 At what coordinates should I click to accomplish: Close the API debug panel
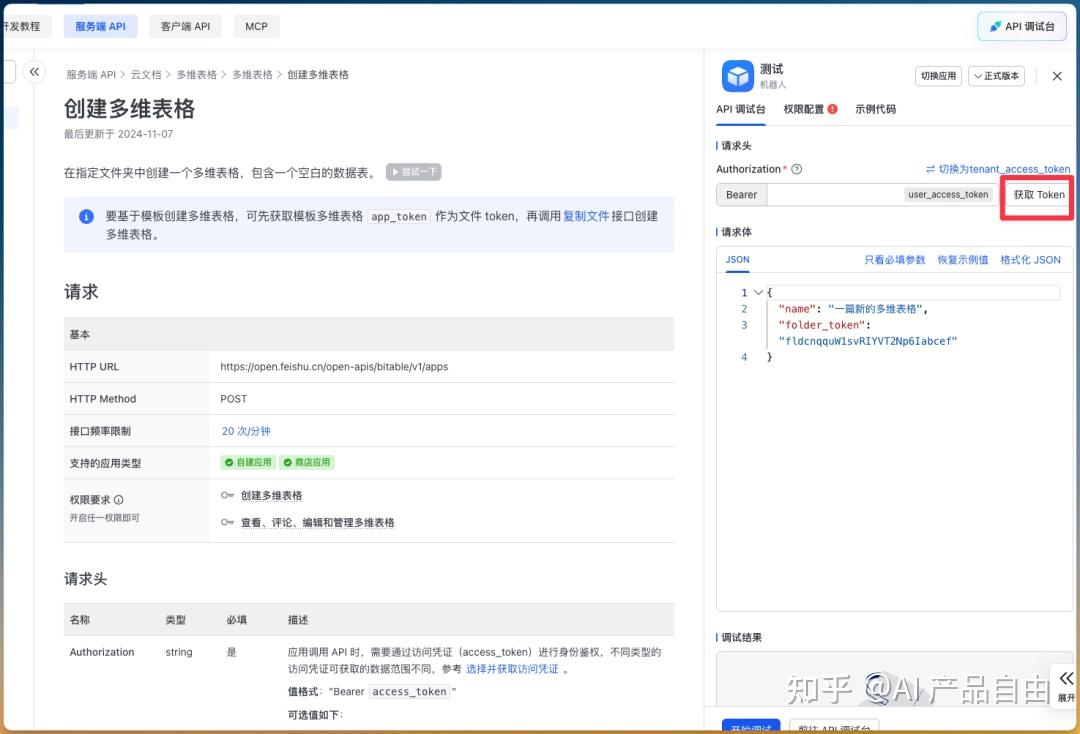click(x=1057, y=76)
